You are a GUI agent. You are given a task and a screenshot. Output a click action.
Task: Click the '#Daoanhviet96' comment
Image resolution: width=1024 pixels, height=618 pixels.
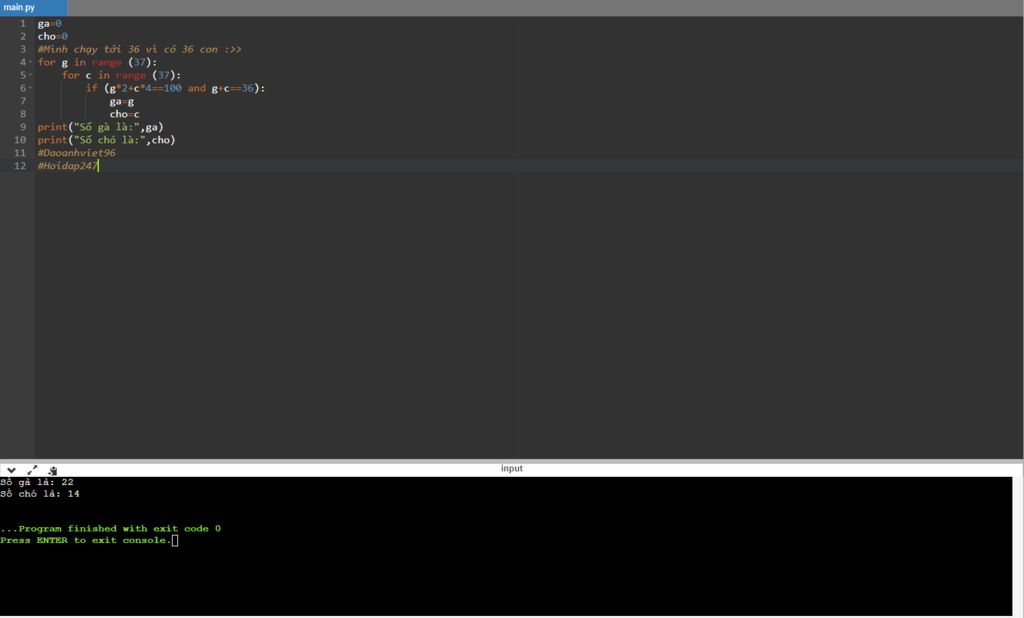76,153
